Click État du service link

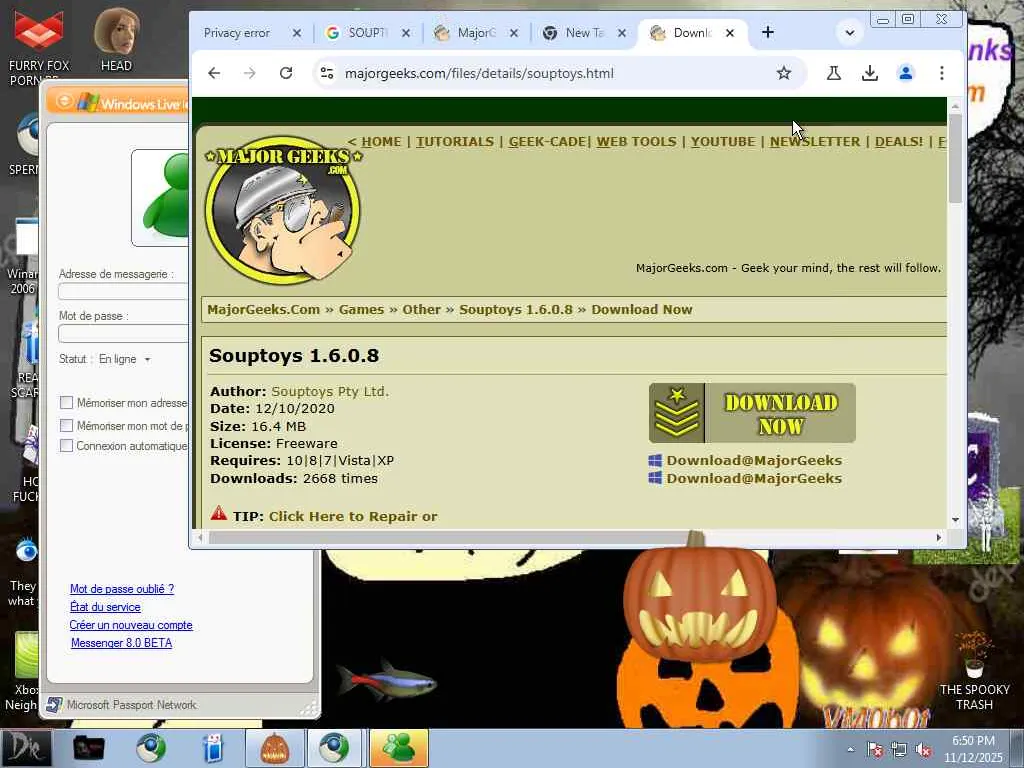tap(105, 607)
